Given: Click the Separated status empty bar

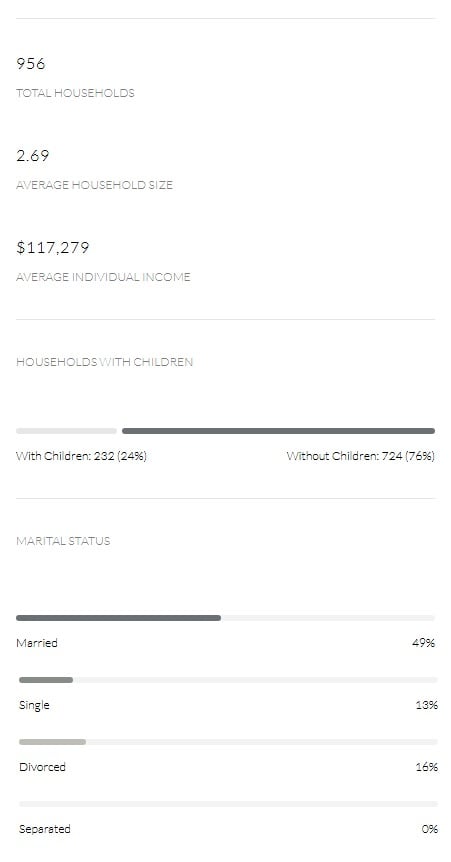Looking at the screenshot, I should [x=228, y=804].
